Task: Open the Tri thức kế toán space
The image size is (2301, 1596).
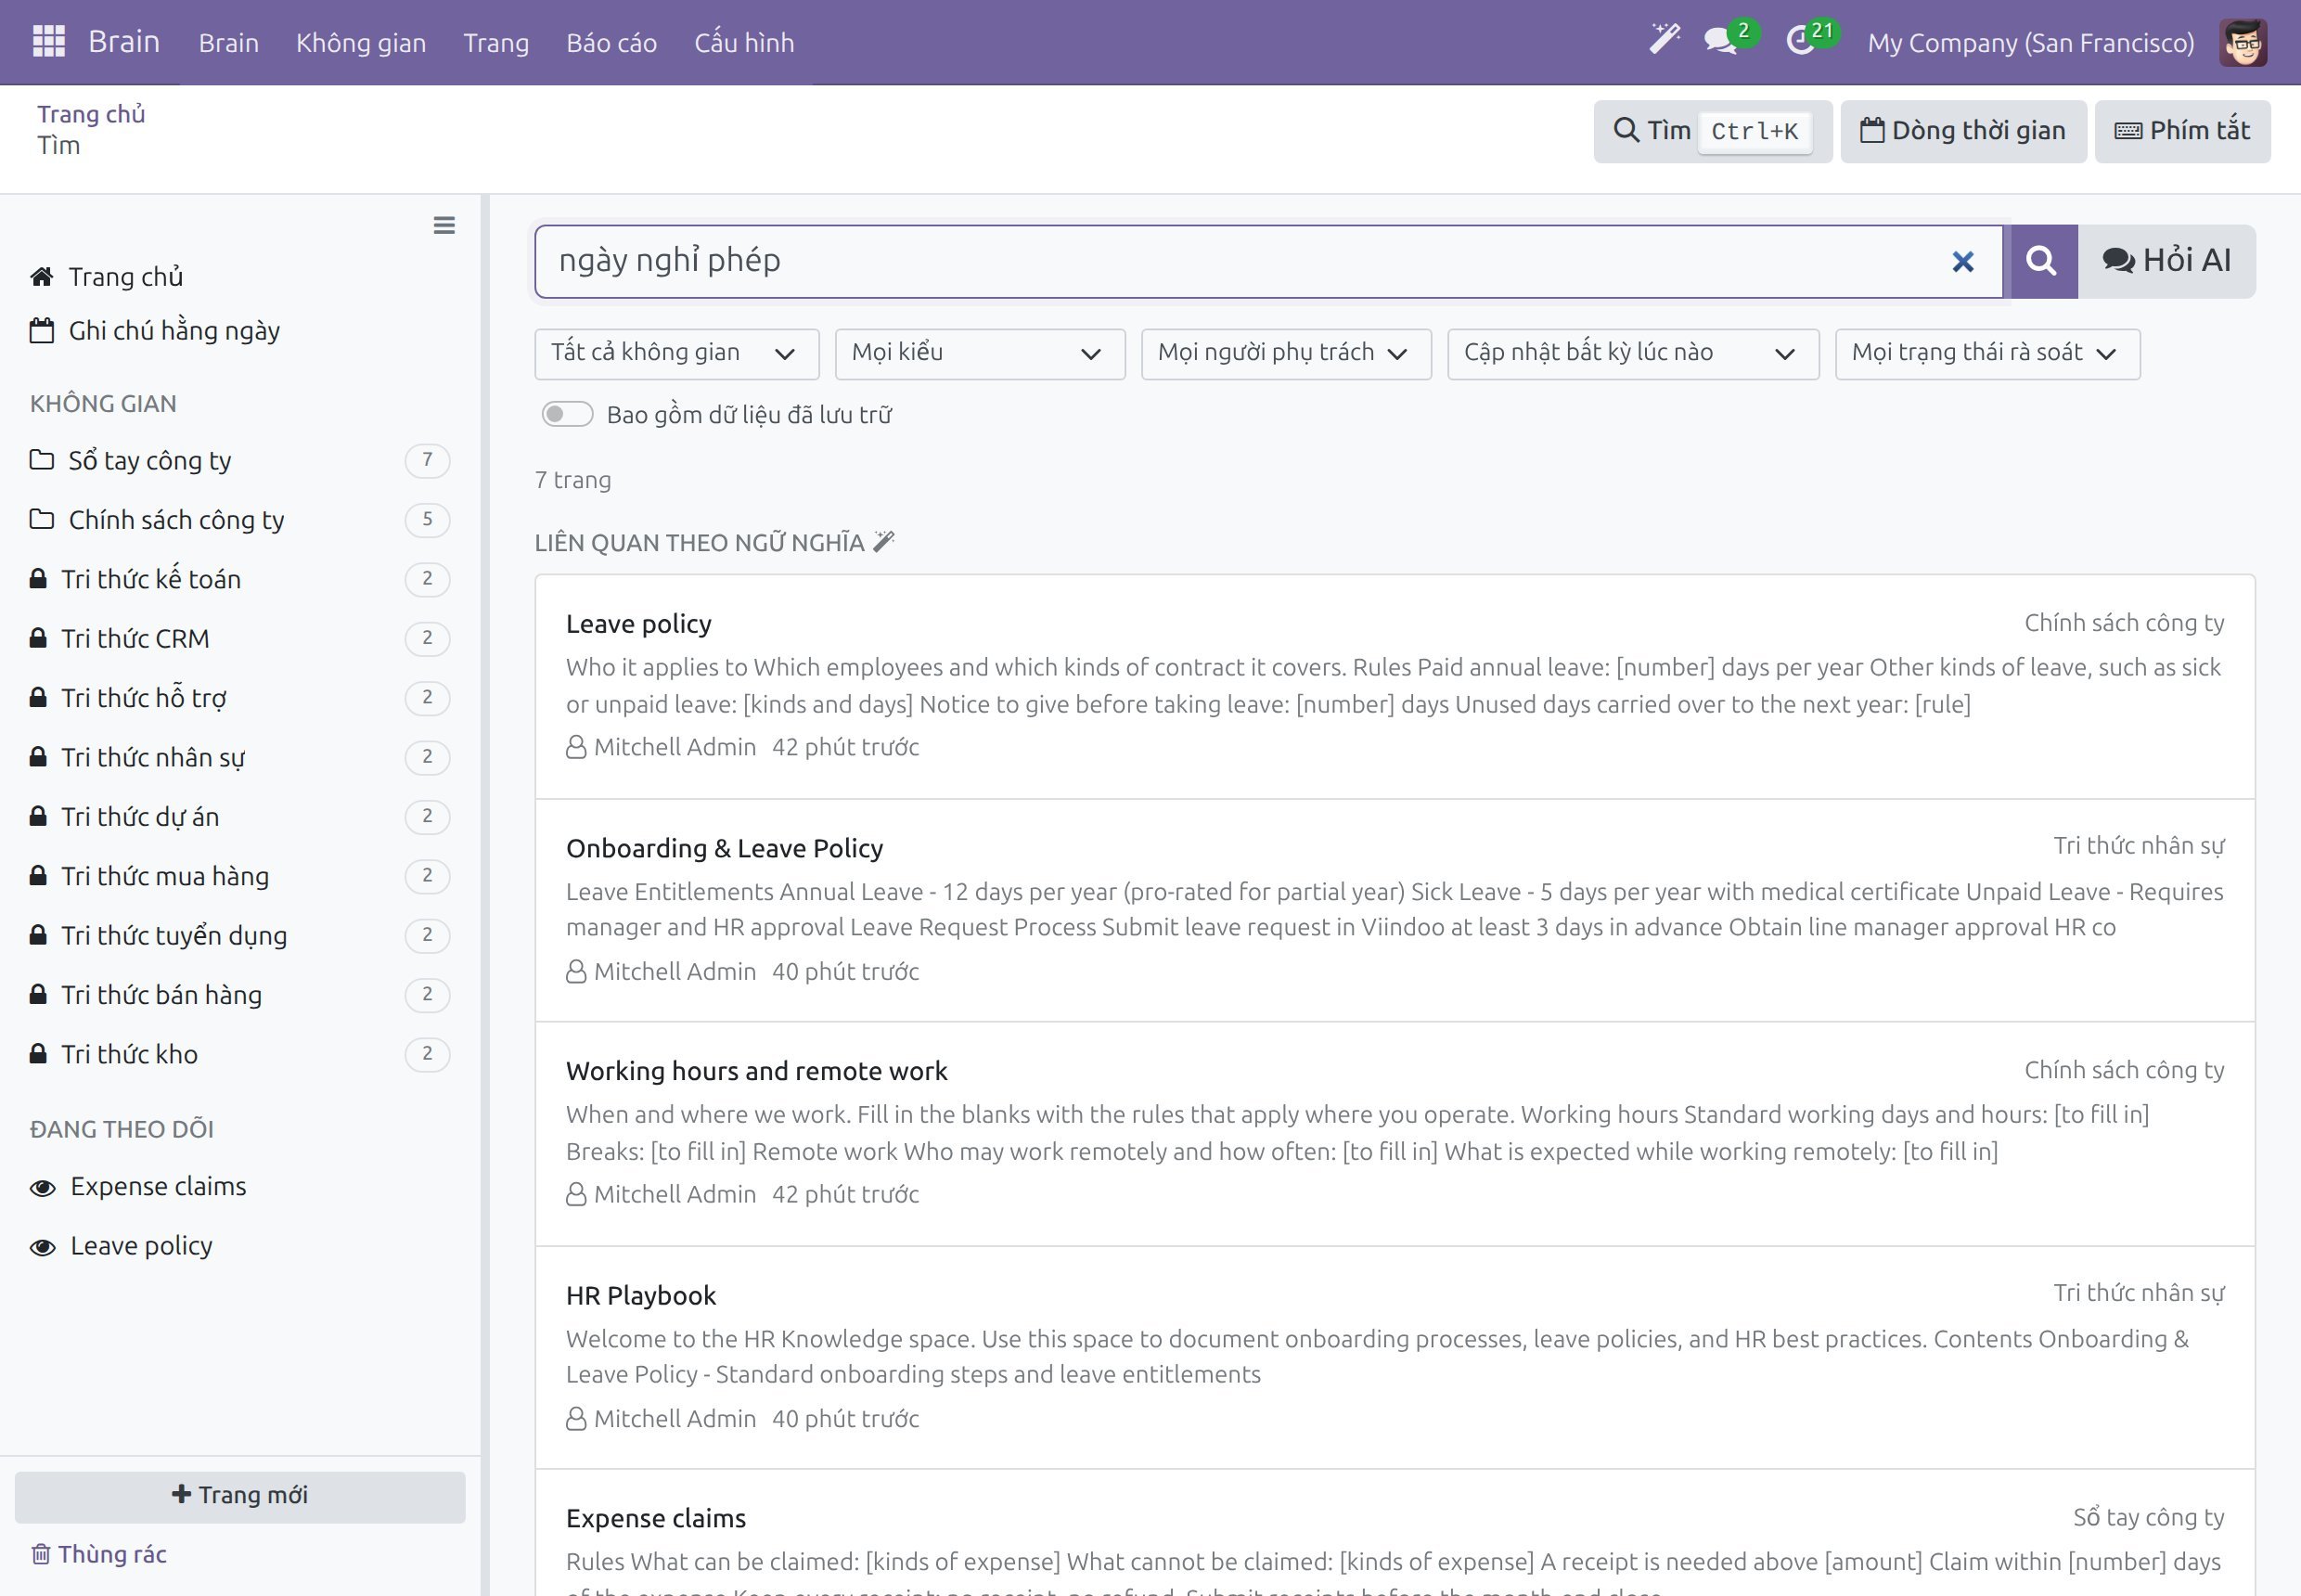Action: pyautogui.click(x=240, y=579)
